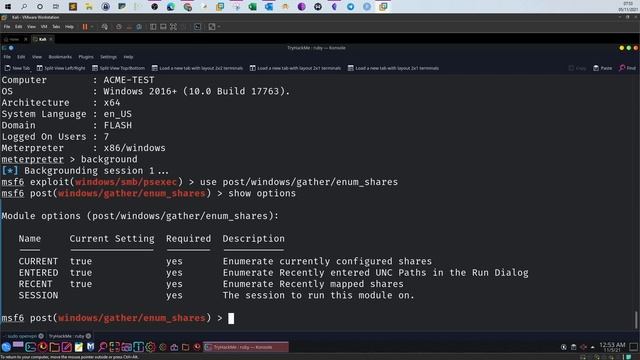Viewport: 640px width, 360px height.
Task: Click Paste in Konsole toolbar
Action: click(x=602, y=68)
